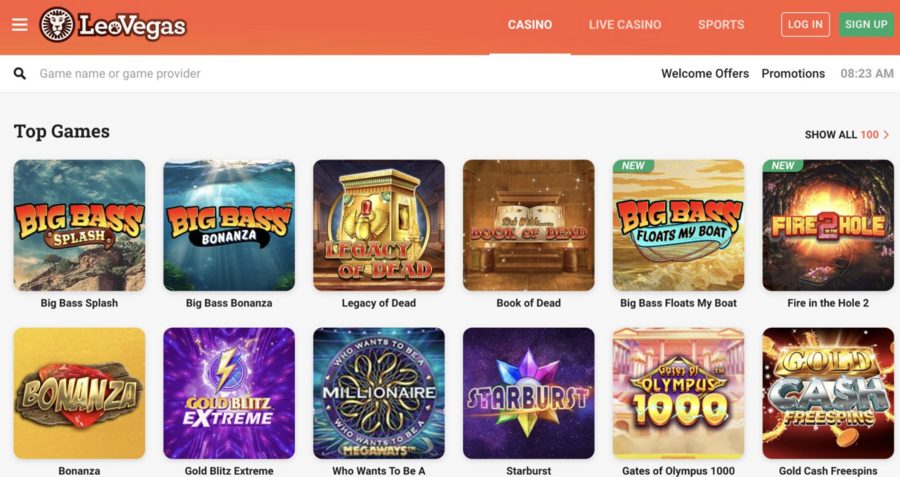
Task: Select the Casino tab
Action: click(530, 25)
